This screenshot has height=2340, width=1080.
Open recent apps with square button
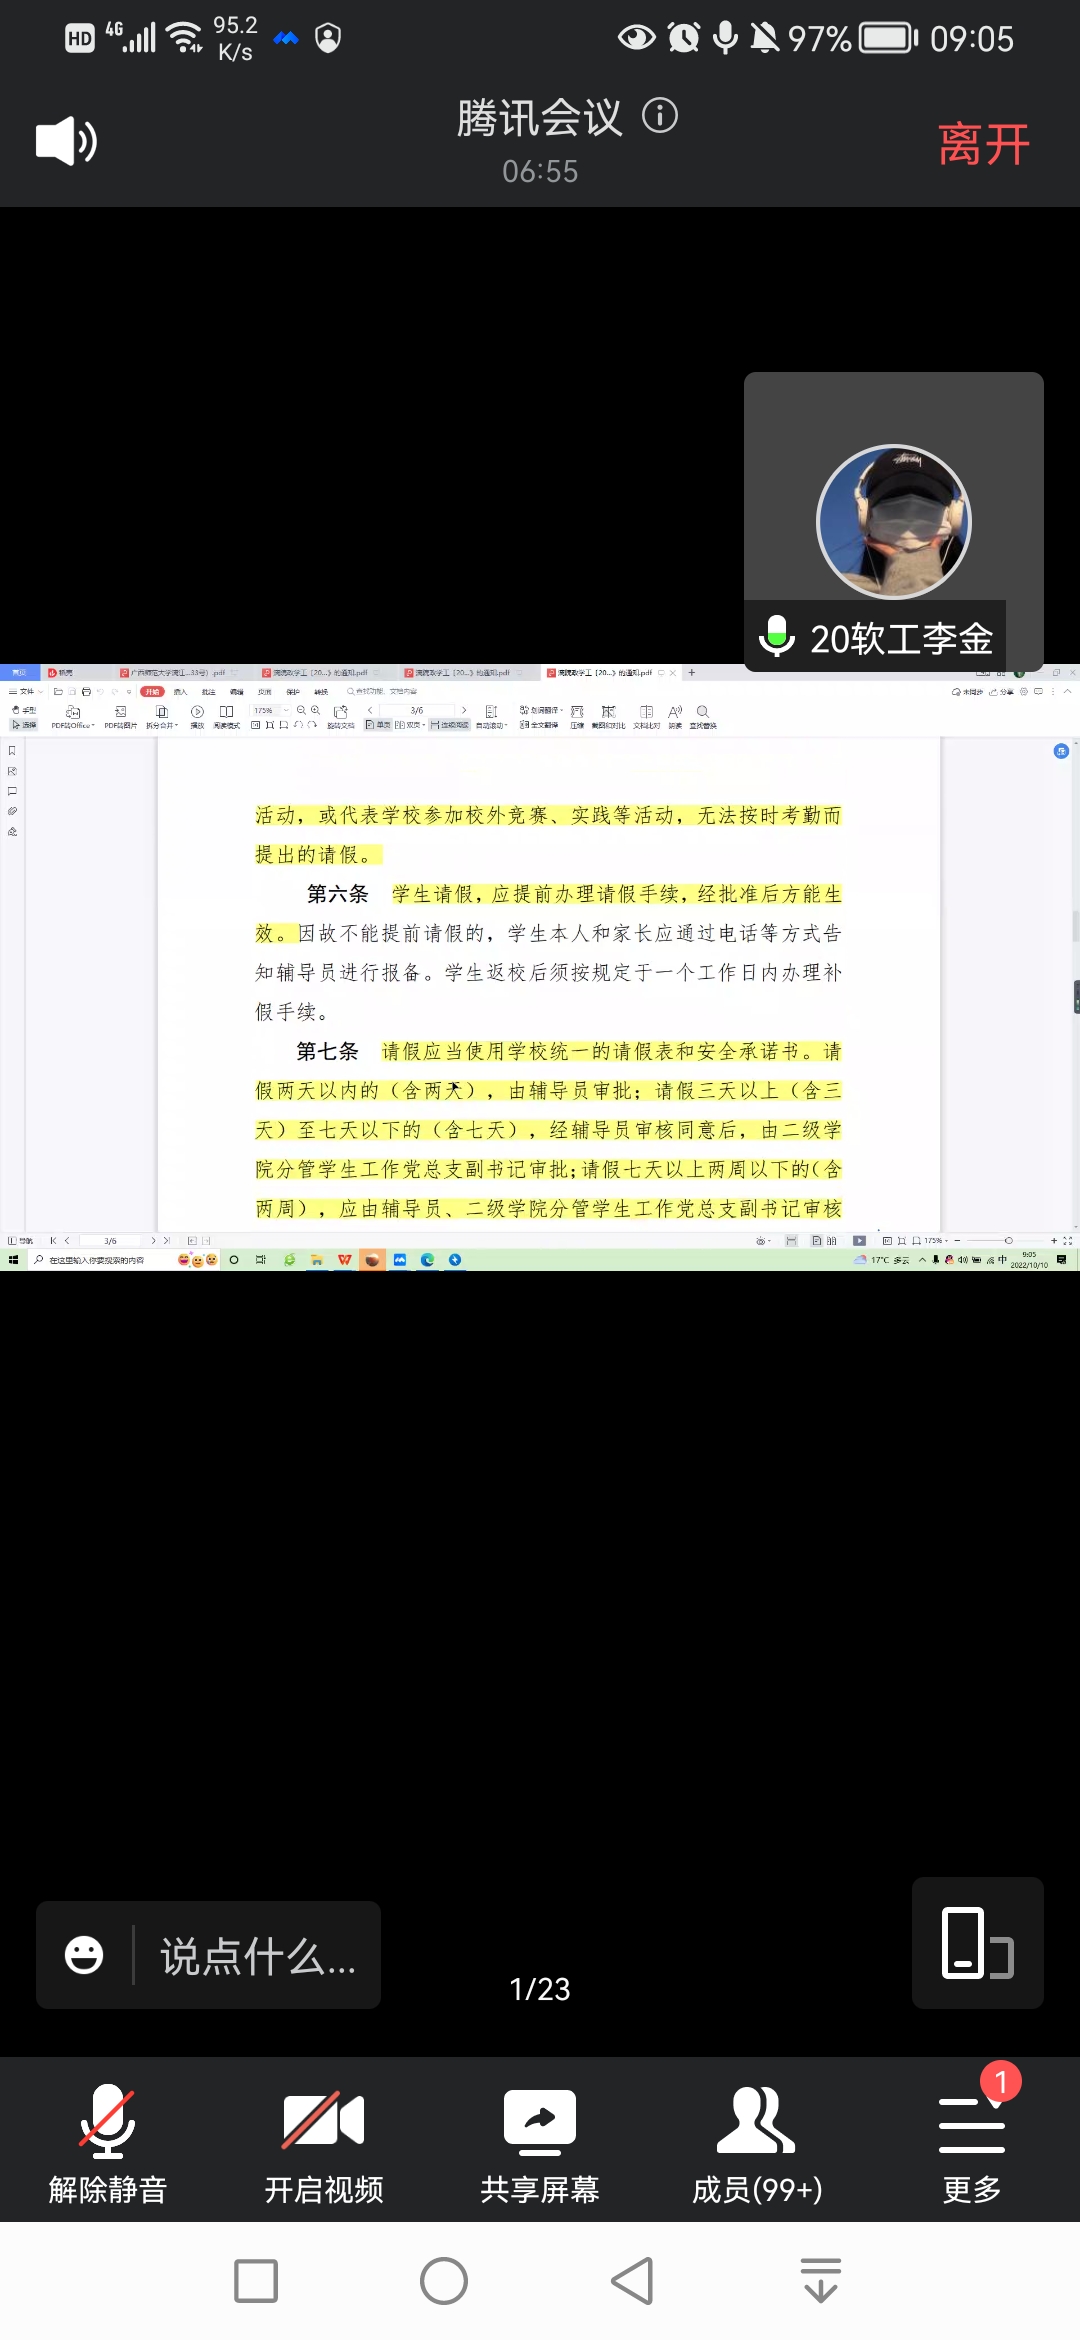click(x=256, y=2281)
